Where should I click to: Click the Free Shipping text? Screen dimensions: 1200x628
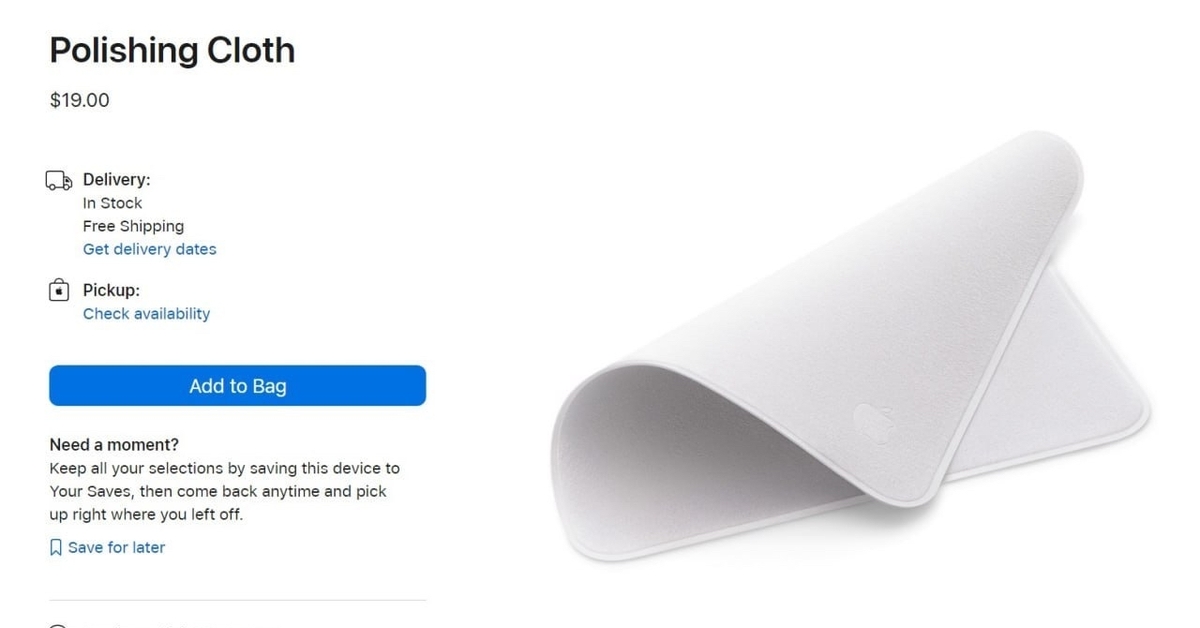133,226
